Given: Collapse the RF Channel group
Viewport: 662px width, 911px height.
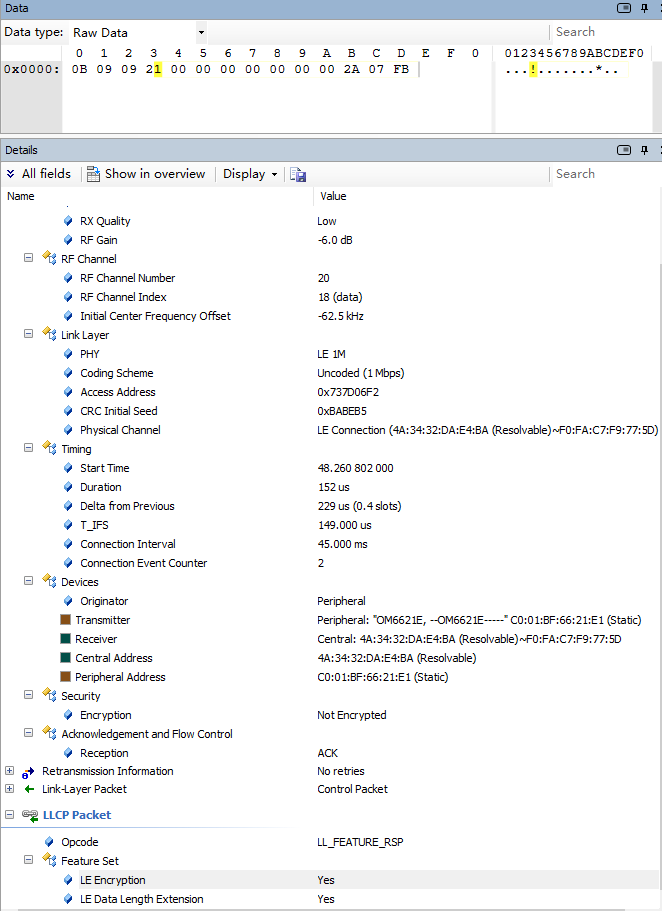Looking at the screenshot, I should (28, 258).
